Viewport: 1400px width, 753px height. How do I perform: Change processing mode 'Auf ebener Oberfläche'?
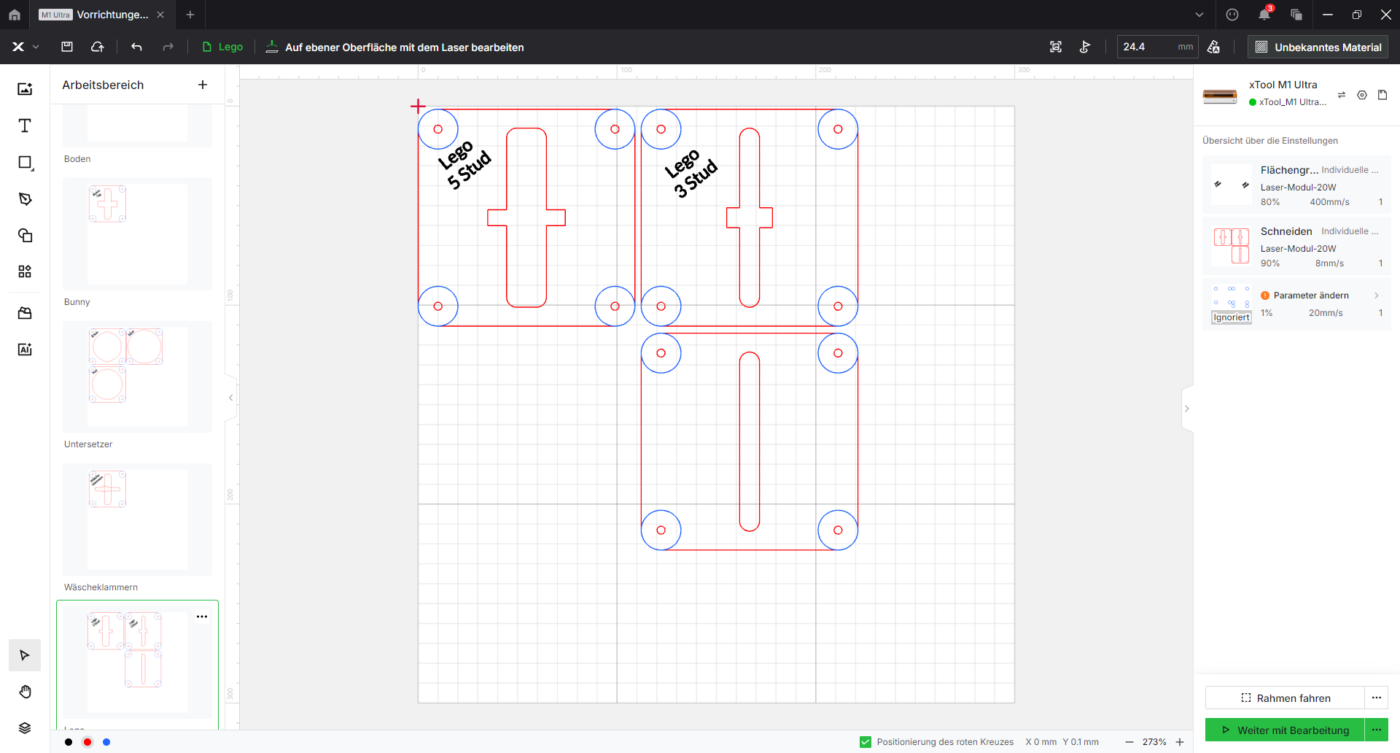[x=394, y=47]
